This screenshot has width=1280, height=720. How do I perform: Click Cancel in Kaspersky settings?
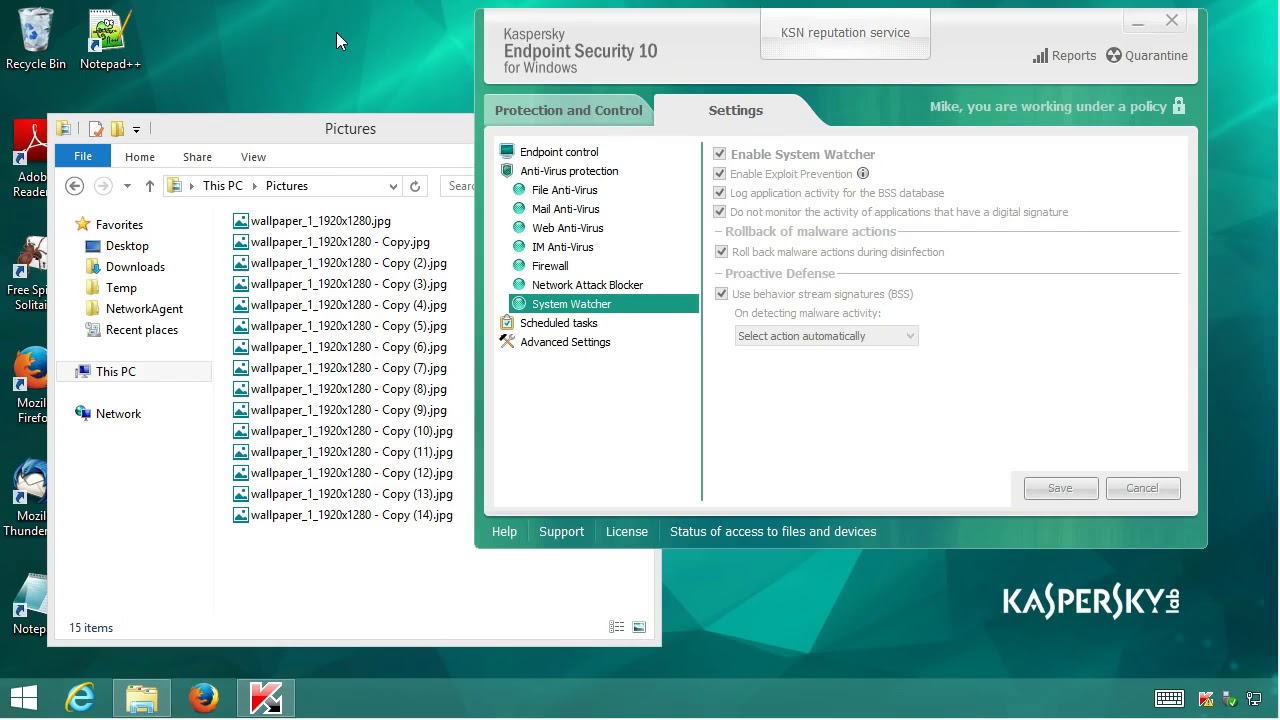coord(1142,488)
